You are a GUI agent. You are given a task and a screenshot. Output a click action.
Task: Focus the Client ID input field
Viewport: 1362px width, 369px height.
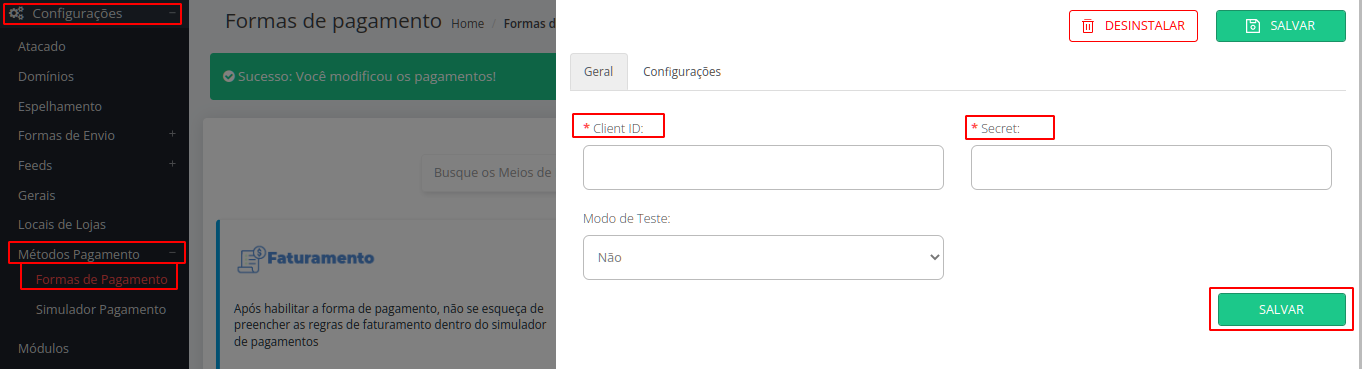click(763, 167)
